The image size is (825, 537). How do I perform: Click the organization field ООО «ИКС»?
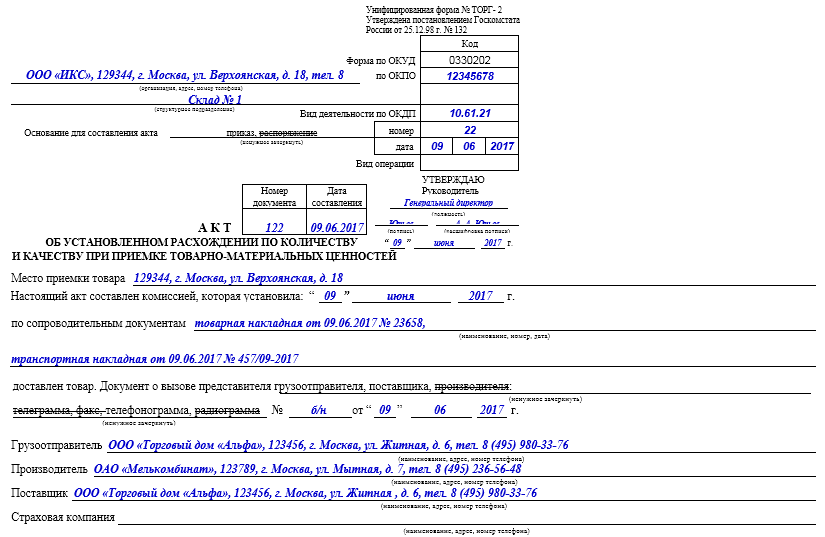pyautogui.click(x=184, y=75)
